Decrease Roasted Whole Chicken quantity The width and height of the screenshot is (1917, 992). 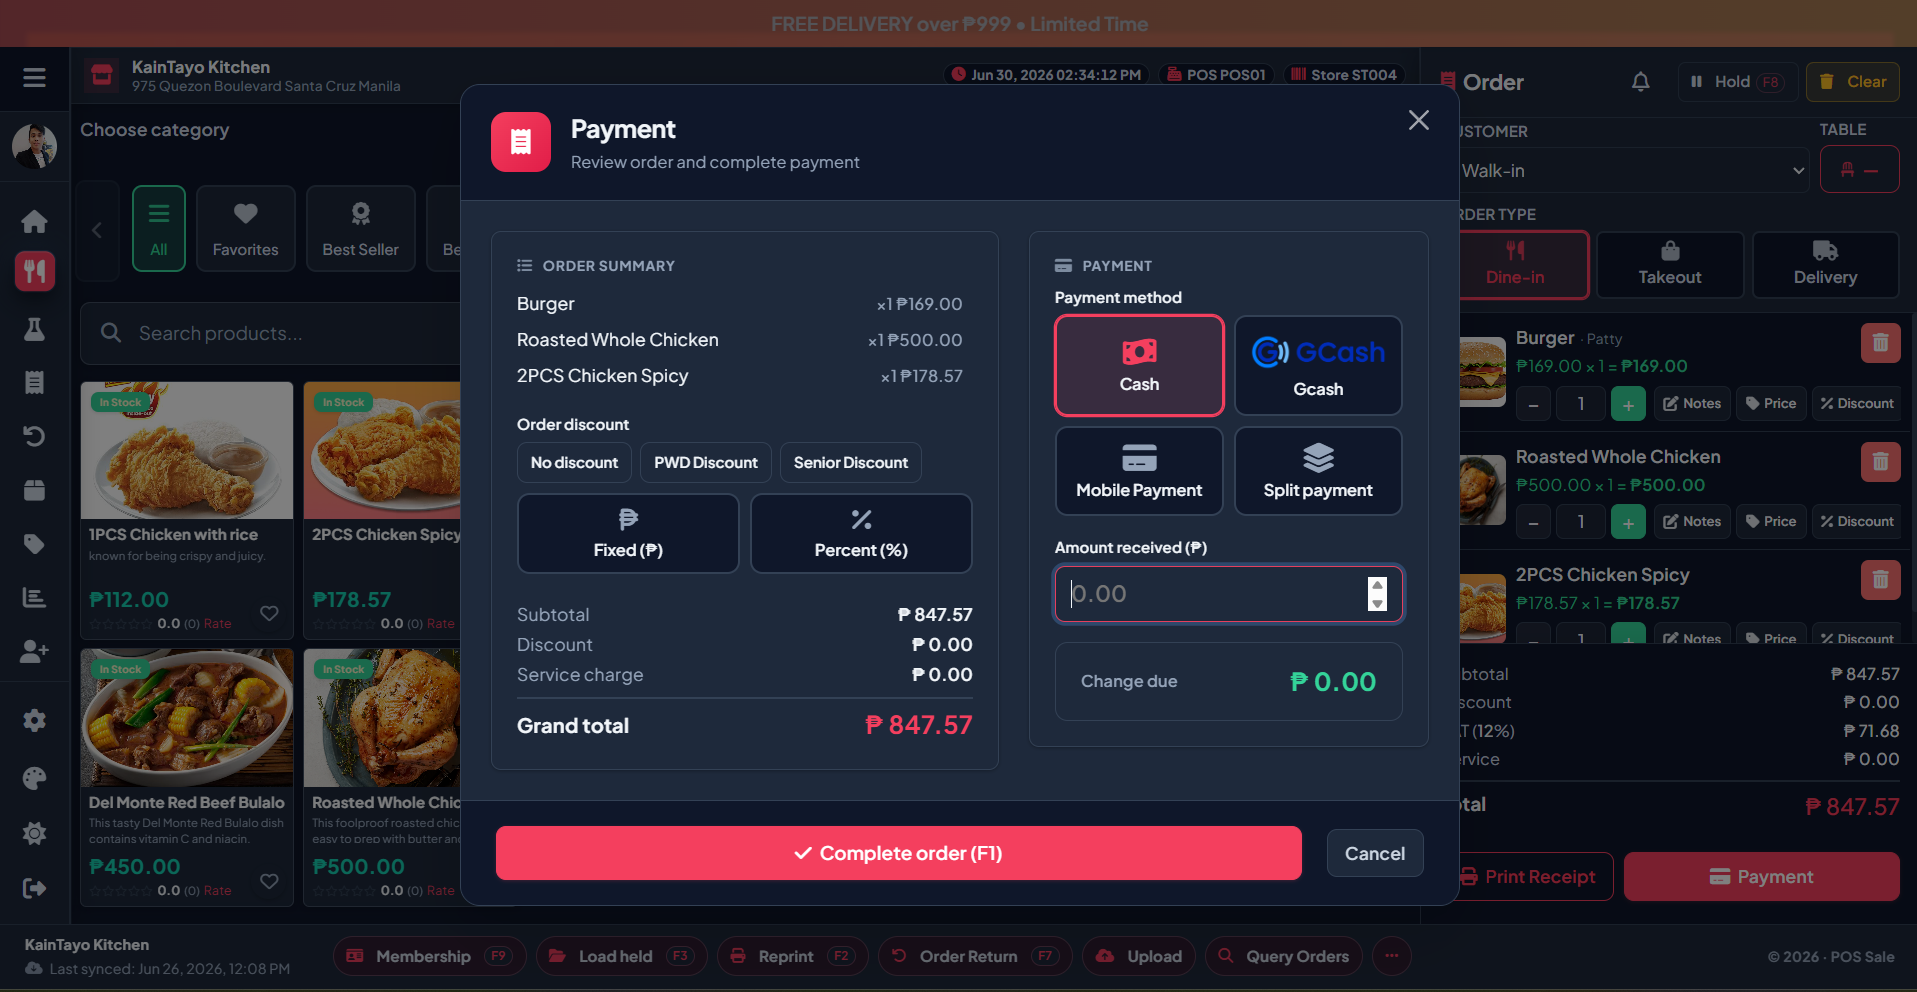click(1533, 522)
